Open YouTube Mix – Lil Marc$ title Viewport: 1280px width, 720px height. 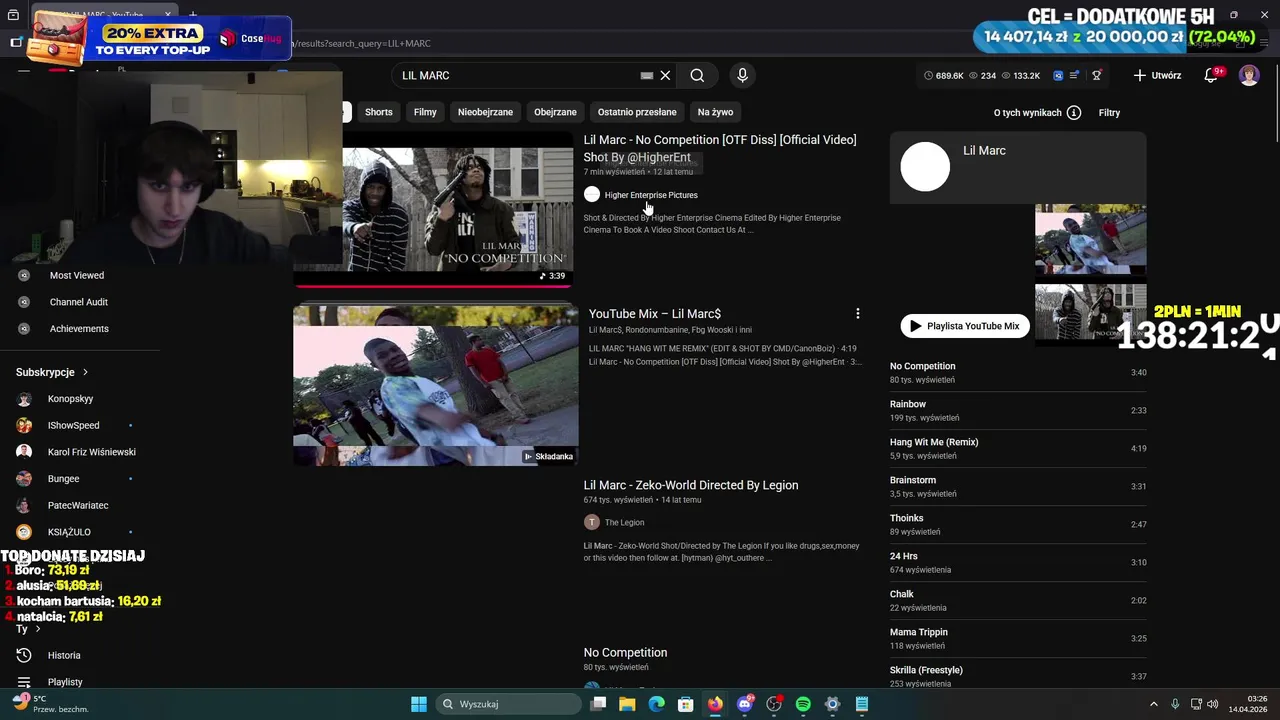(x=655, y=314)
